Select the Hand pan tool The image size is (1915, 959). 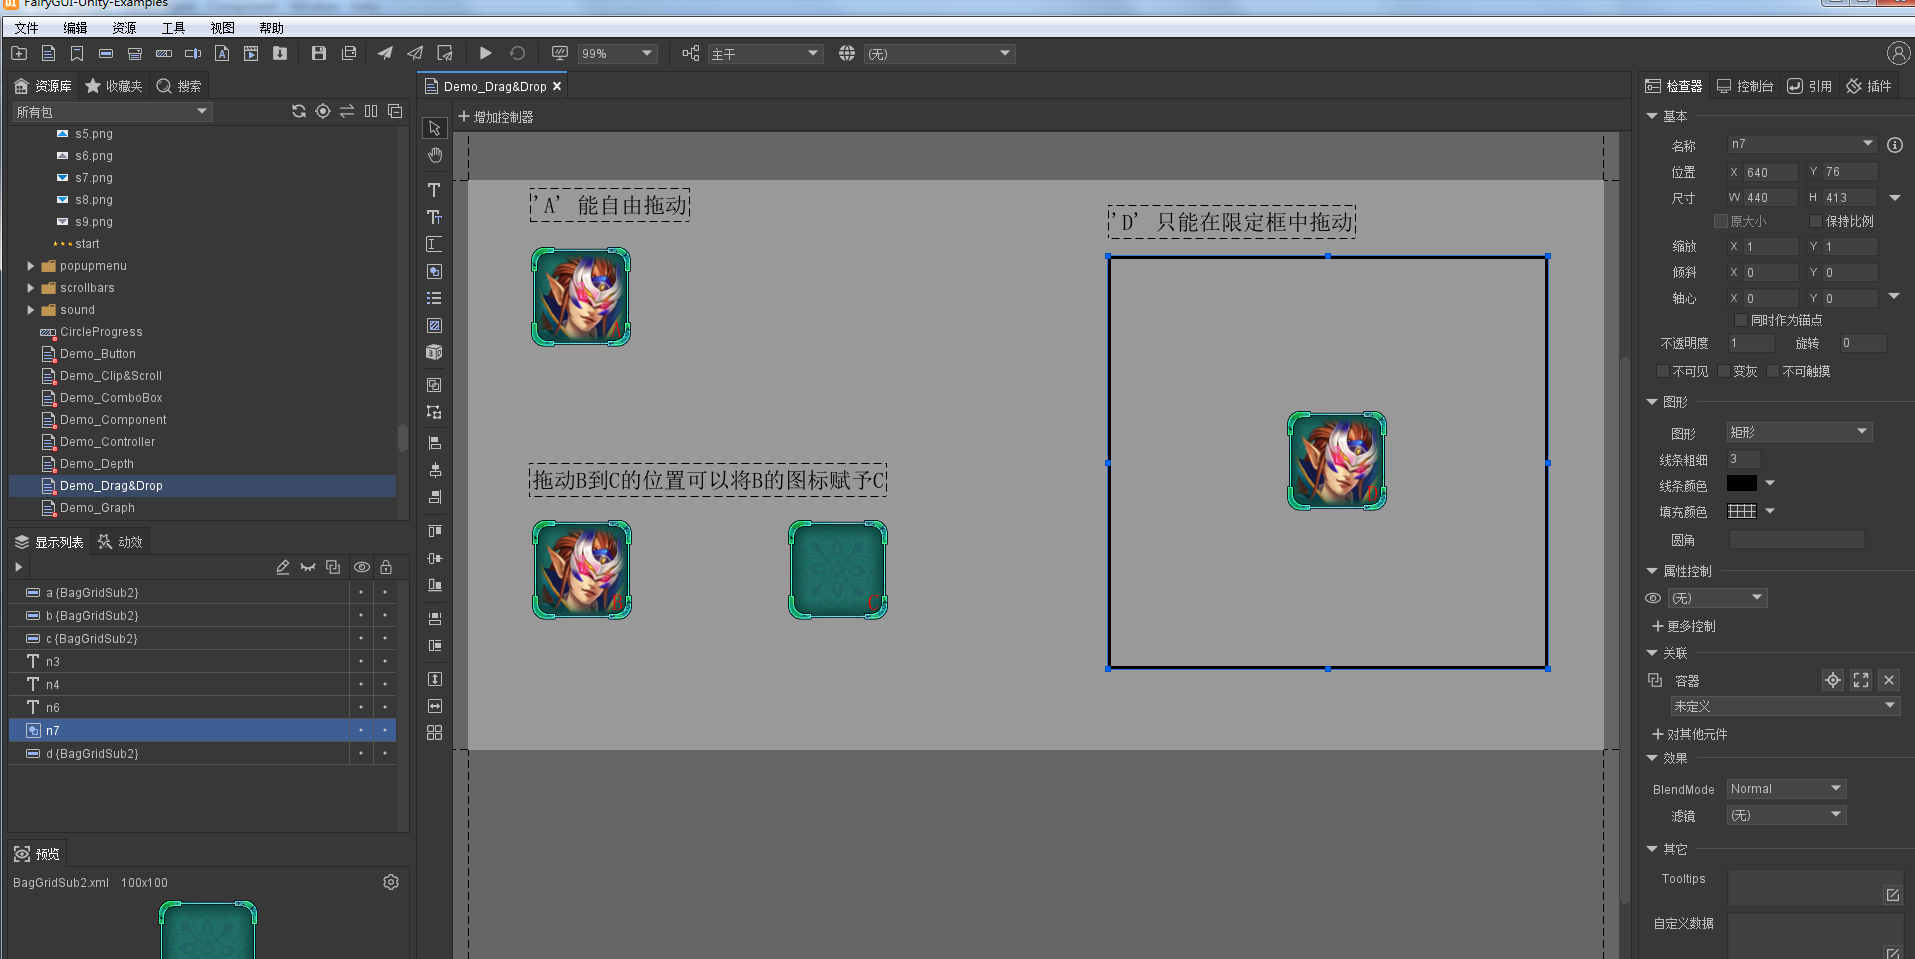pos(433,155)
